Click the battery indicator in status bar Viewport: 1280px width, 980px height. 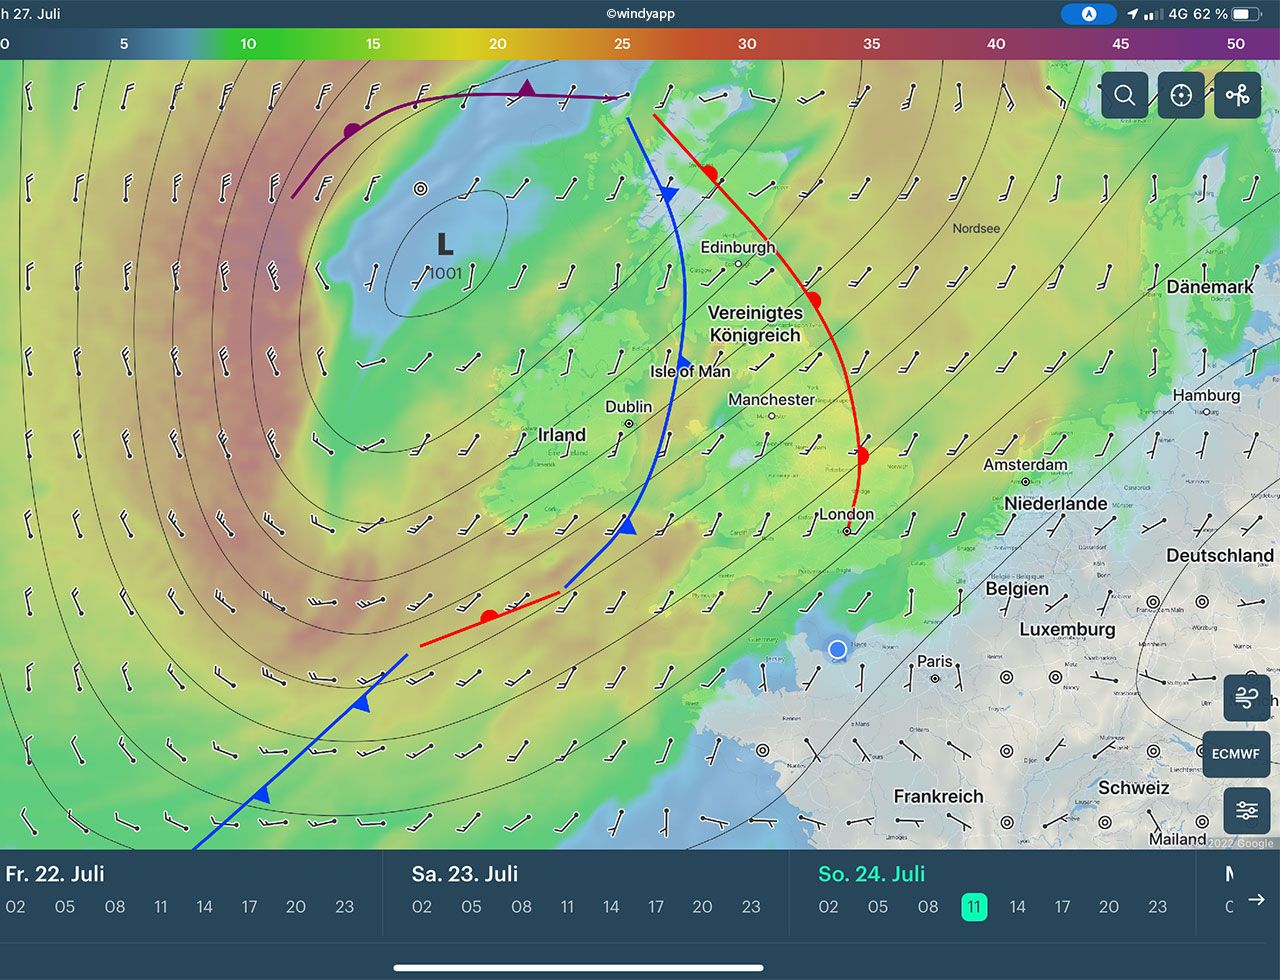click(x=1246, y=14)
